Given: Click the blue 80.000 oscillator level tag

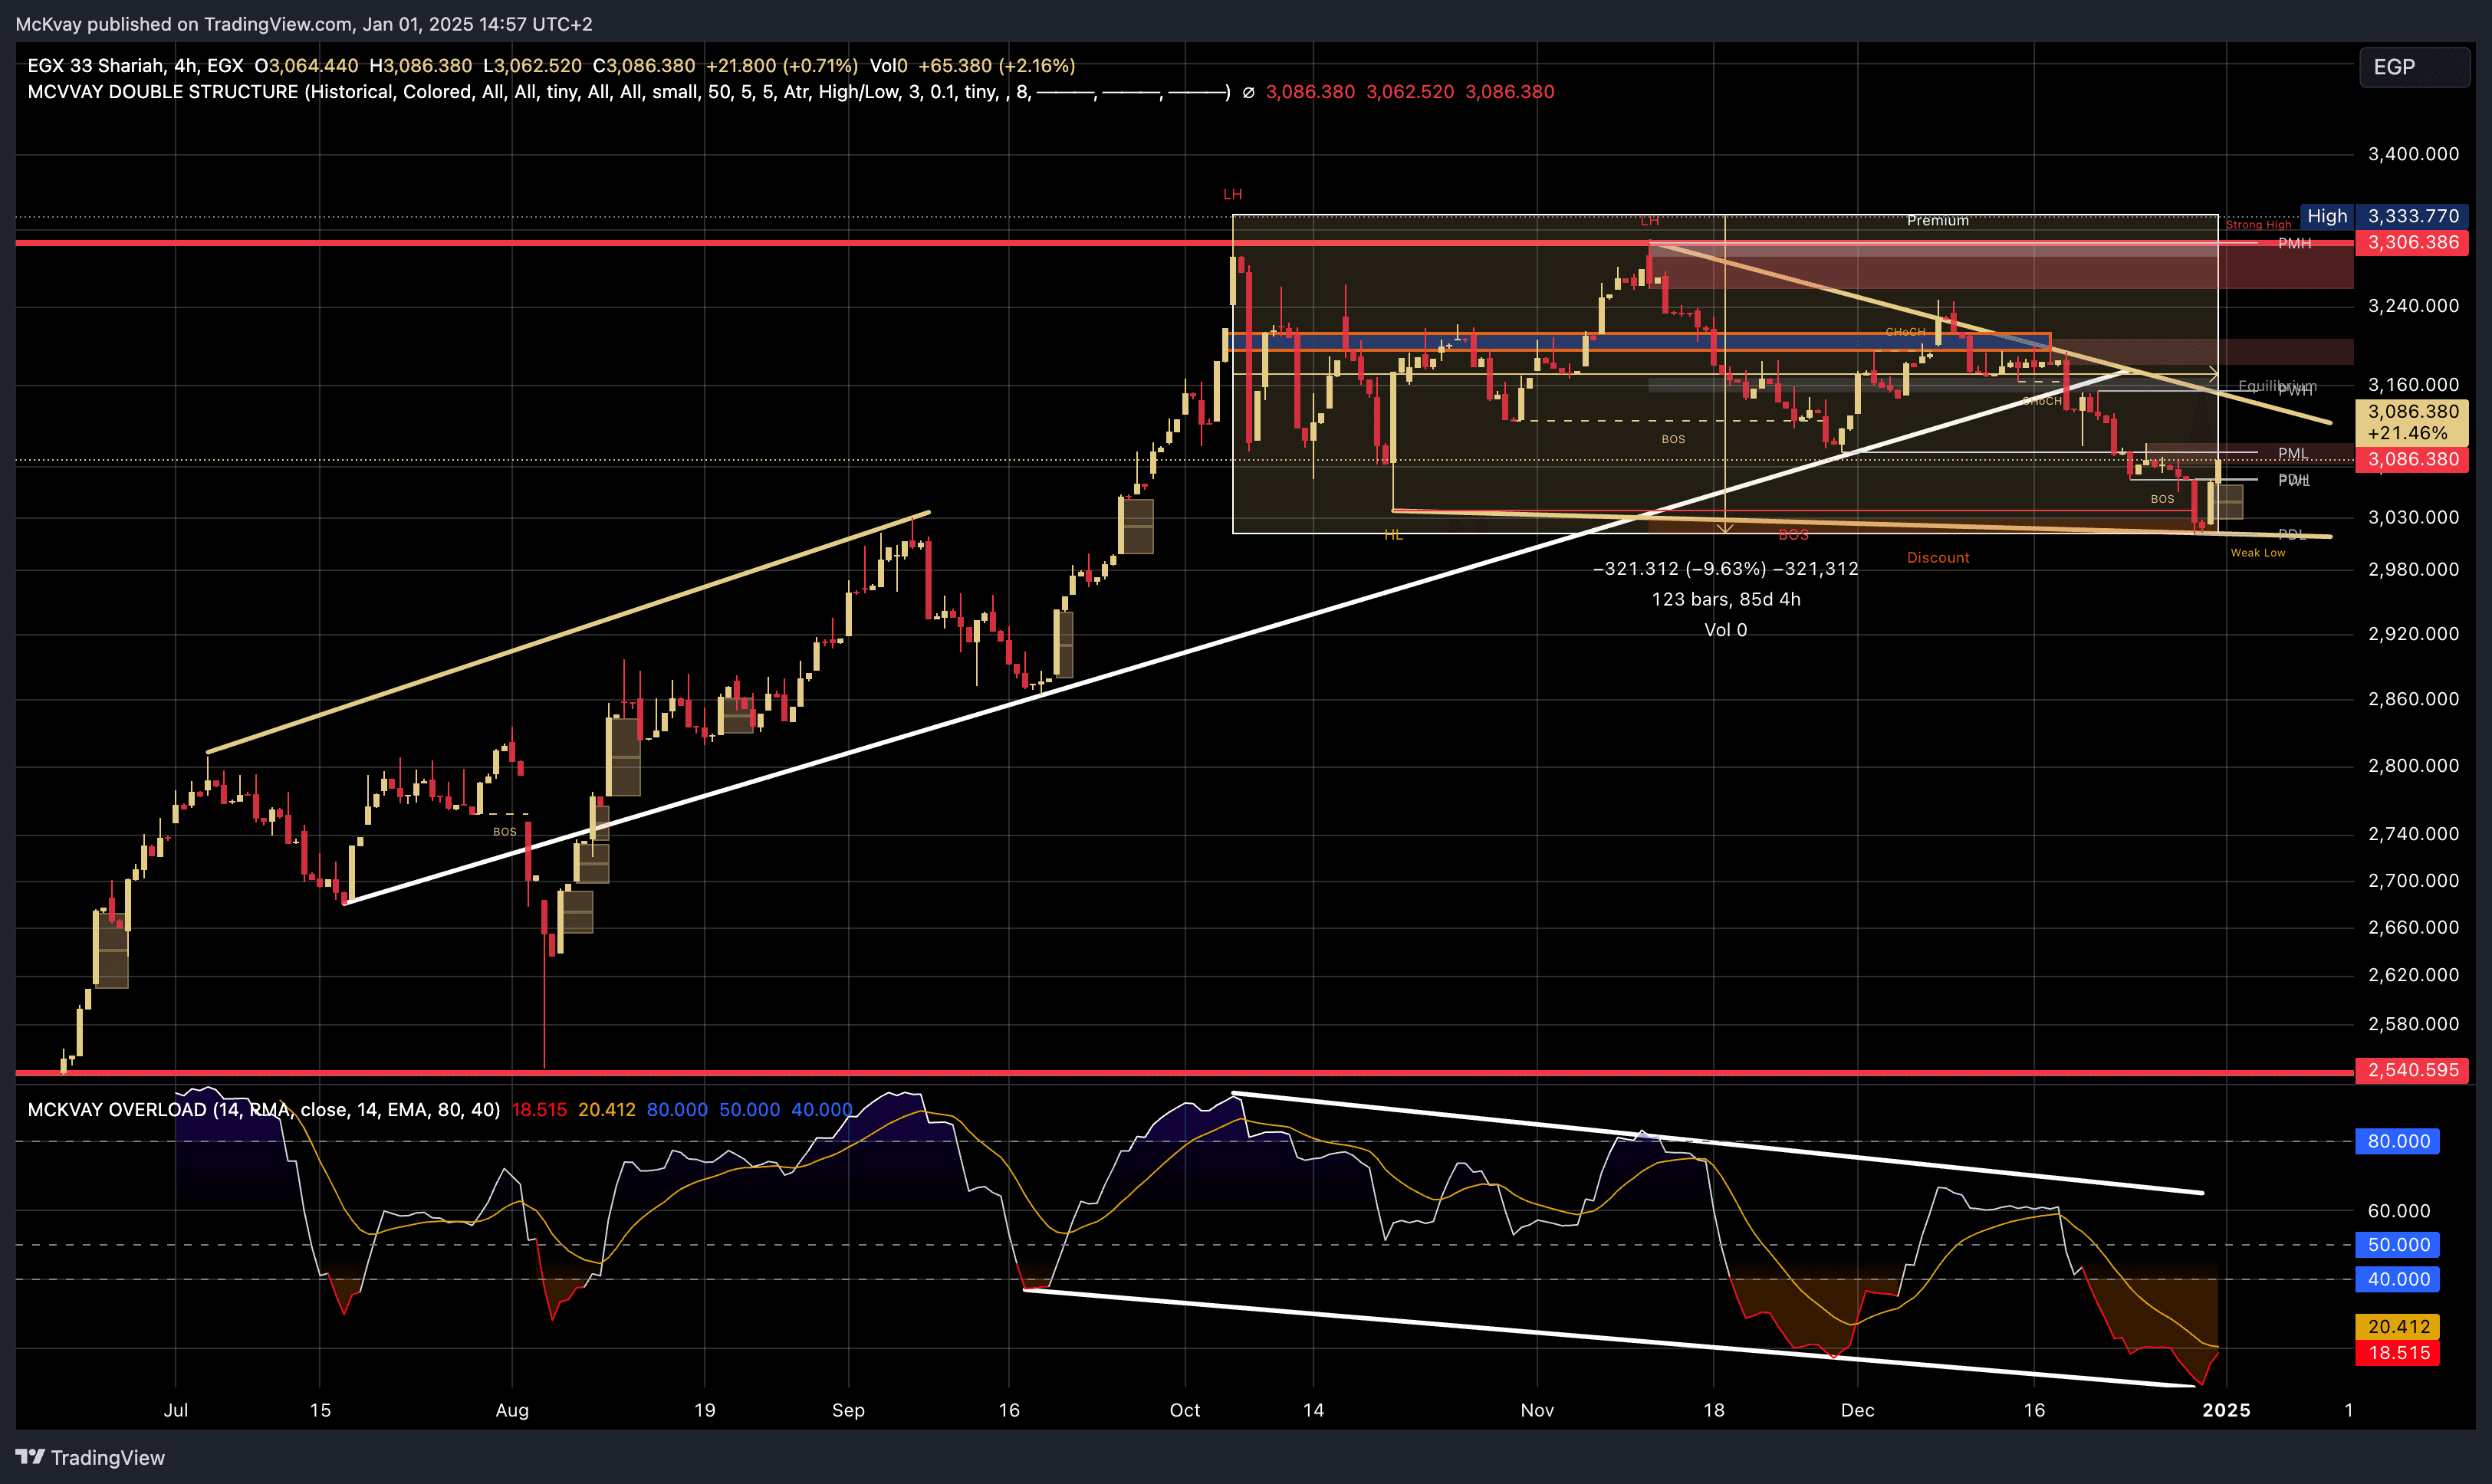Looking at the screenshot, I should pyautogui.click(x=2397, y=1141).
